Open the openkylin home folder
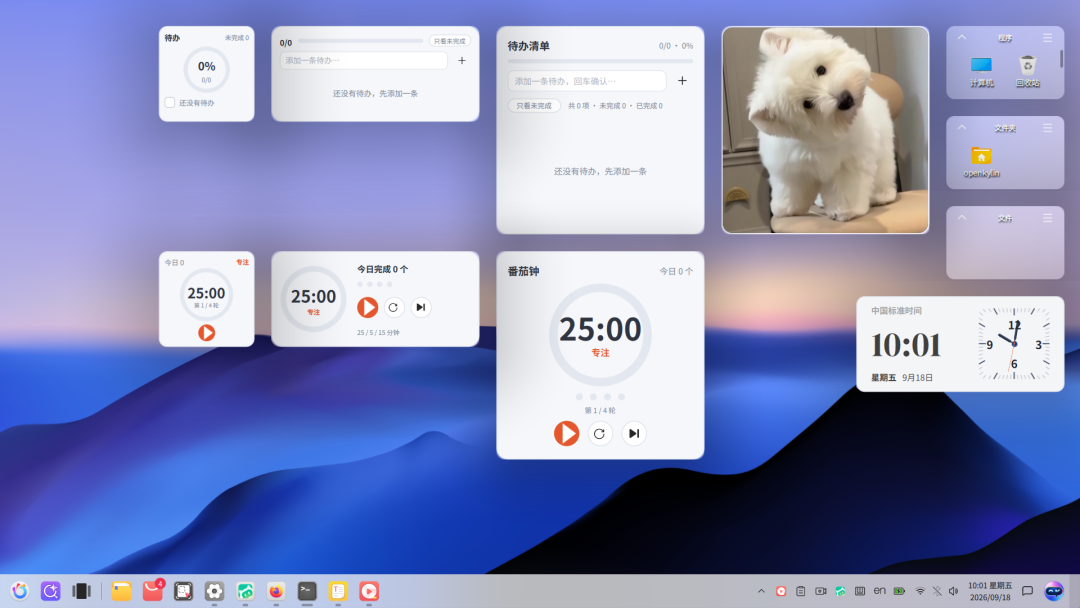Screen dimensions: 1080x608 982,162
